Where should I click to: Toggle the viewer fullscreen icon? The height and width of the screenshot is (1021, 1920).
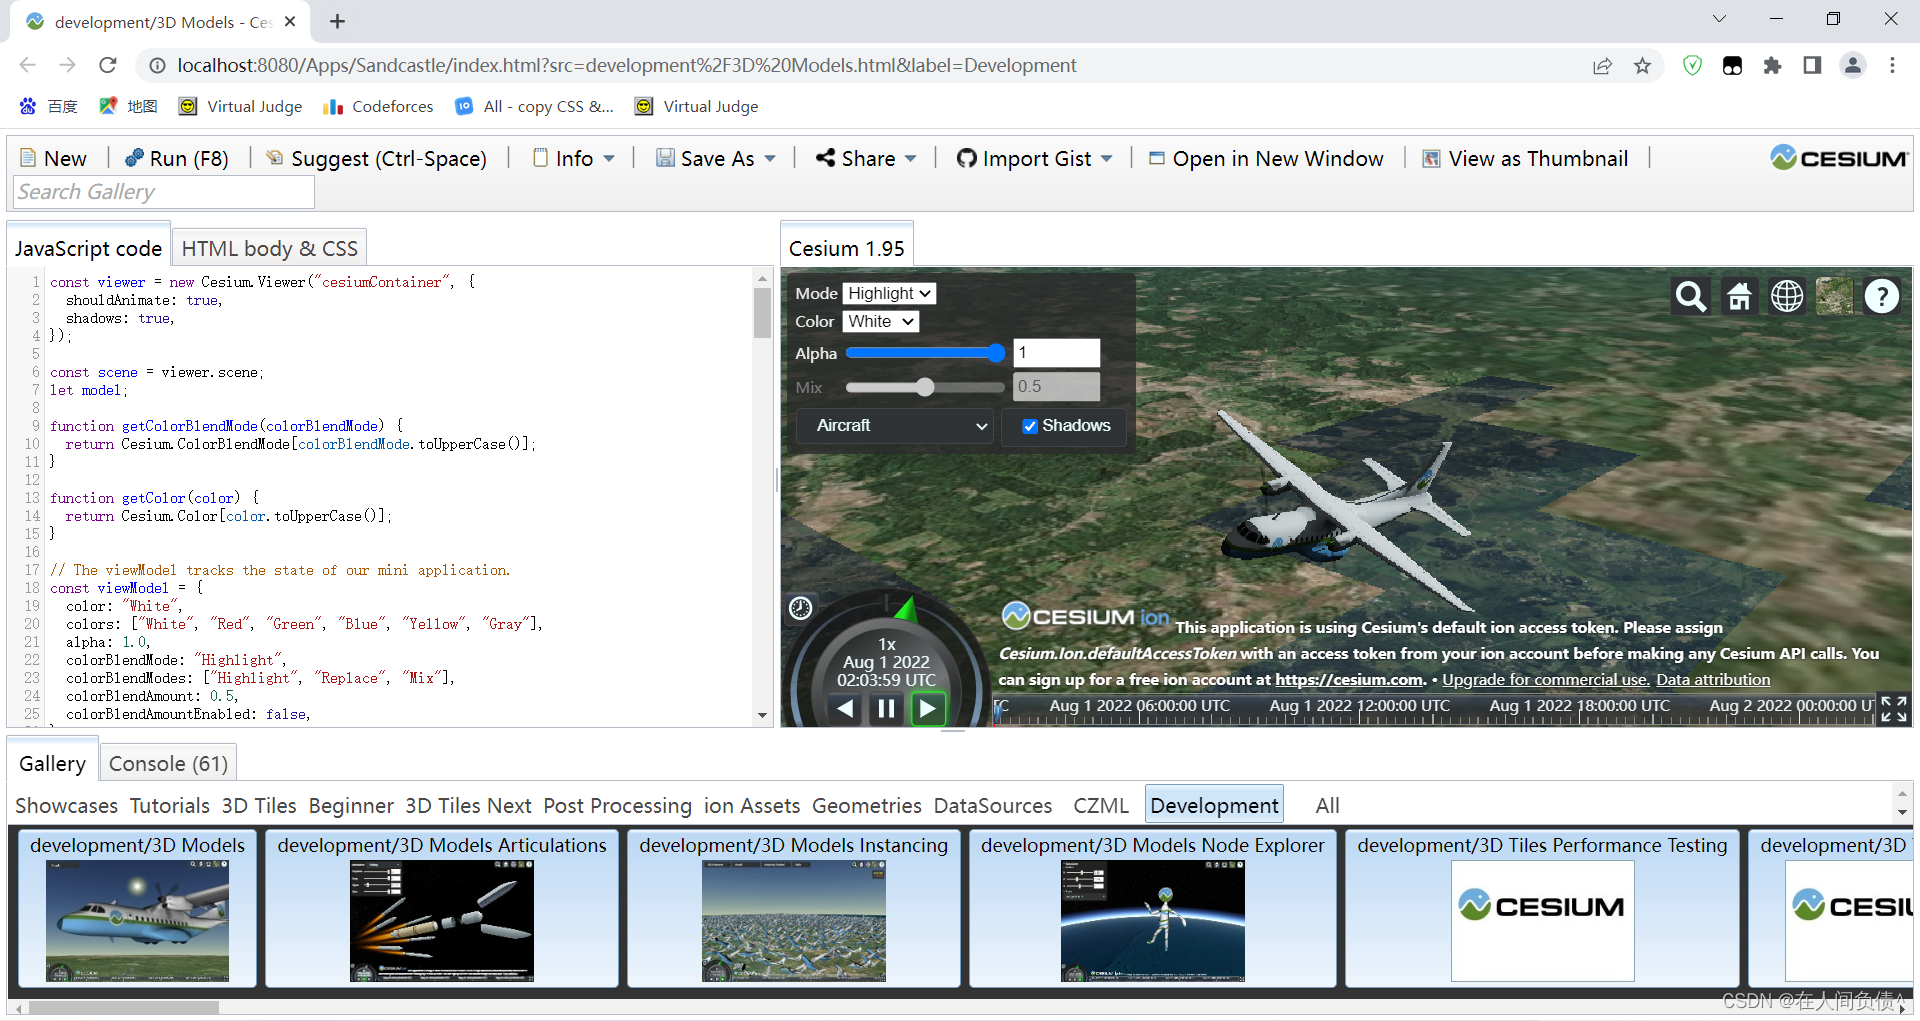click(x=1894, y=709)
